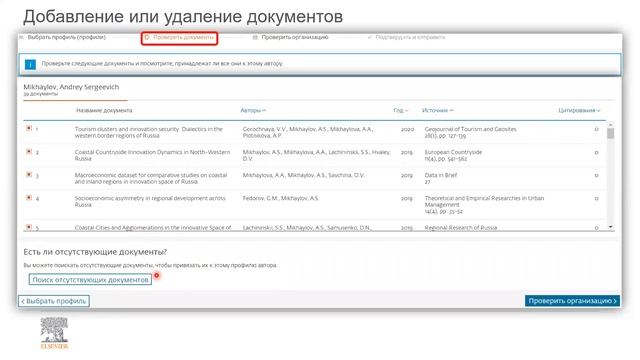Click the scroll-up arrow of the document list
Viewport: 640px width, 360px height.
pos(611,124)
